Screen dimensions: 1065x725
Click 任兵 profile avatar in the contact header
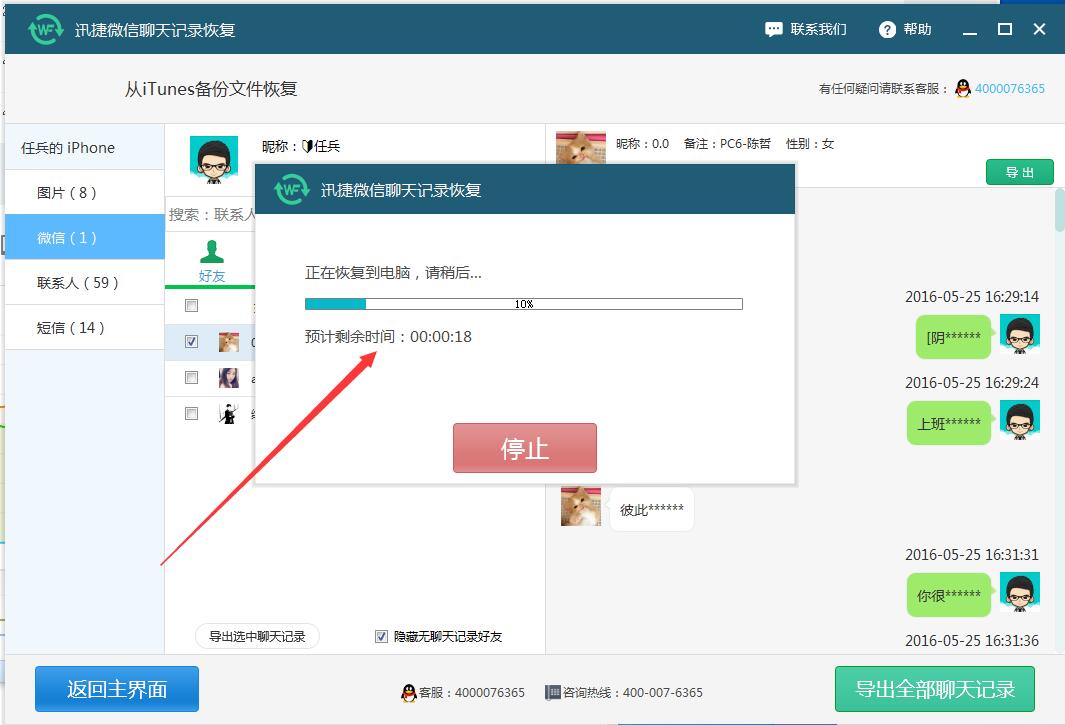click(214, 160)
